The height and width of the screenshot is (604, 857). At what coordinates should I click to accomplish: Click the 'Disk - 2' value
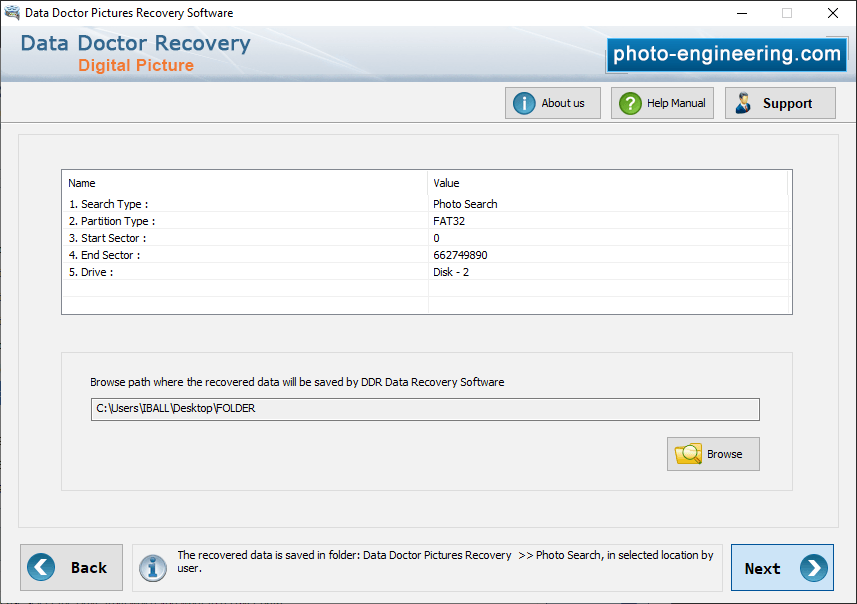coord(451,272)
